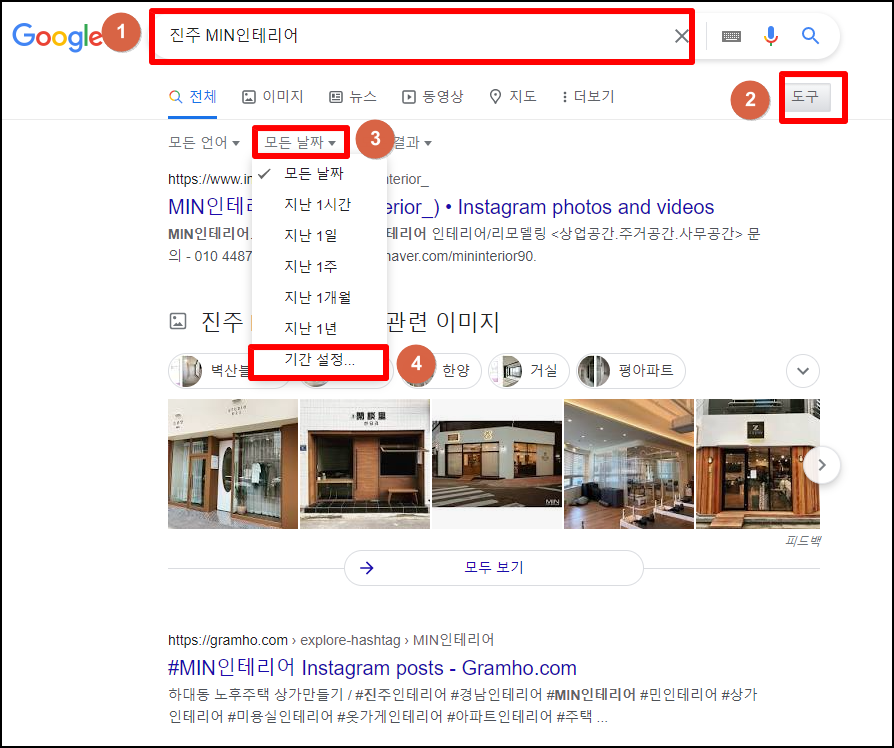The image size is (894, 748).
Task: Open the on-screen keyboard icon
Action: click(x=731, y=36)
